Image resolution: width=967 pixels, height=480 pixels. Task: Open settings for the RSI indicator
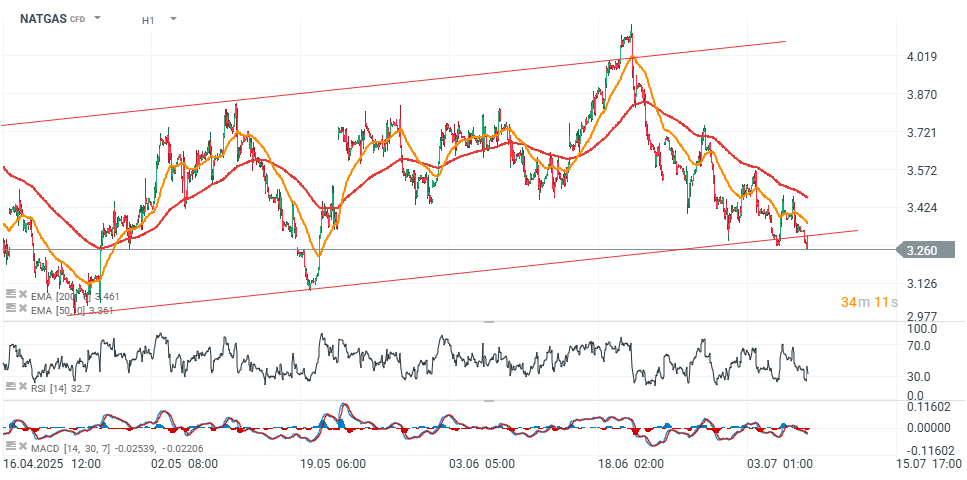tap(10, 386)
